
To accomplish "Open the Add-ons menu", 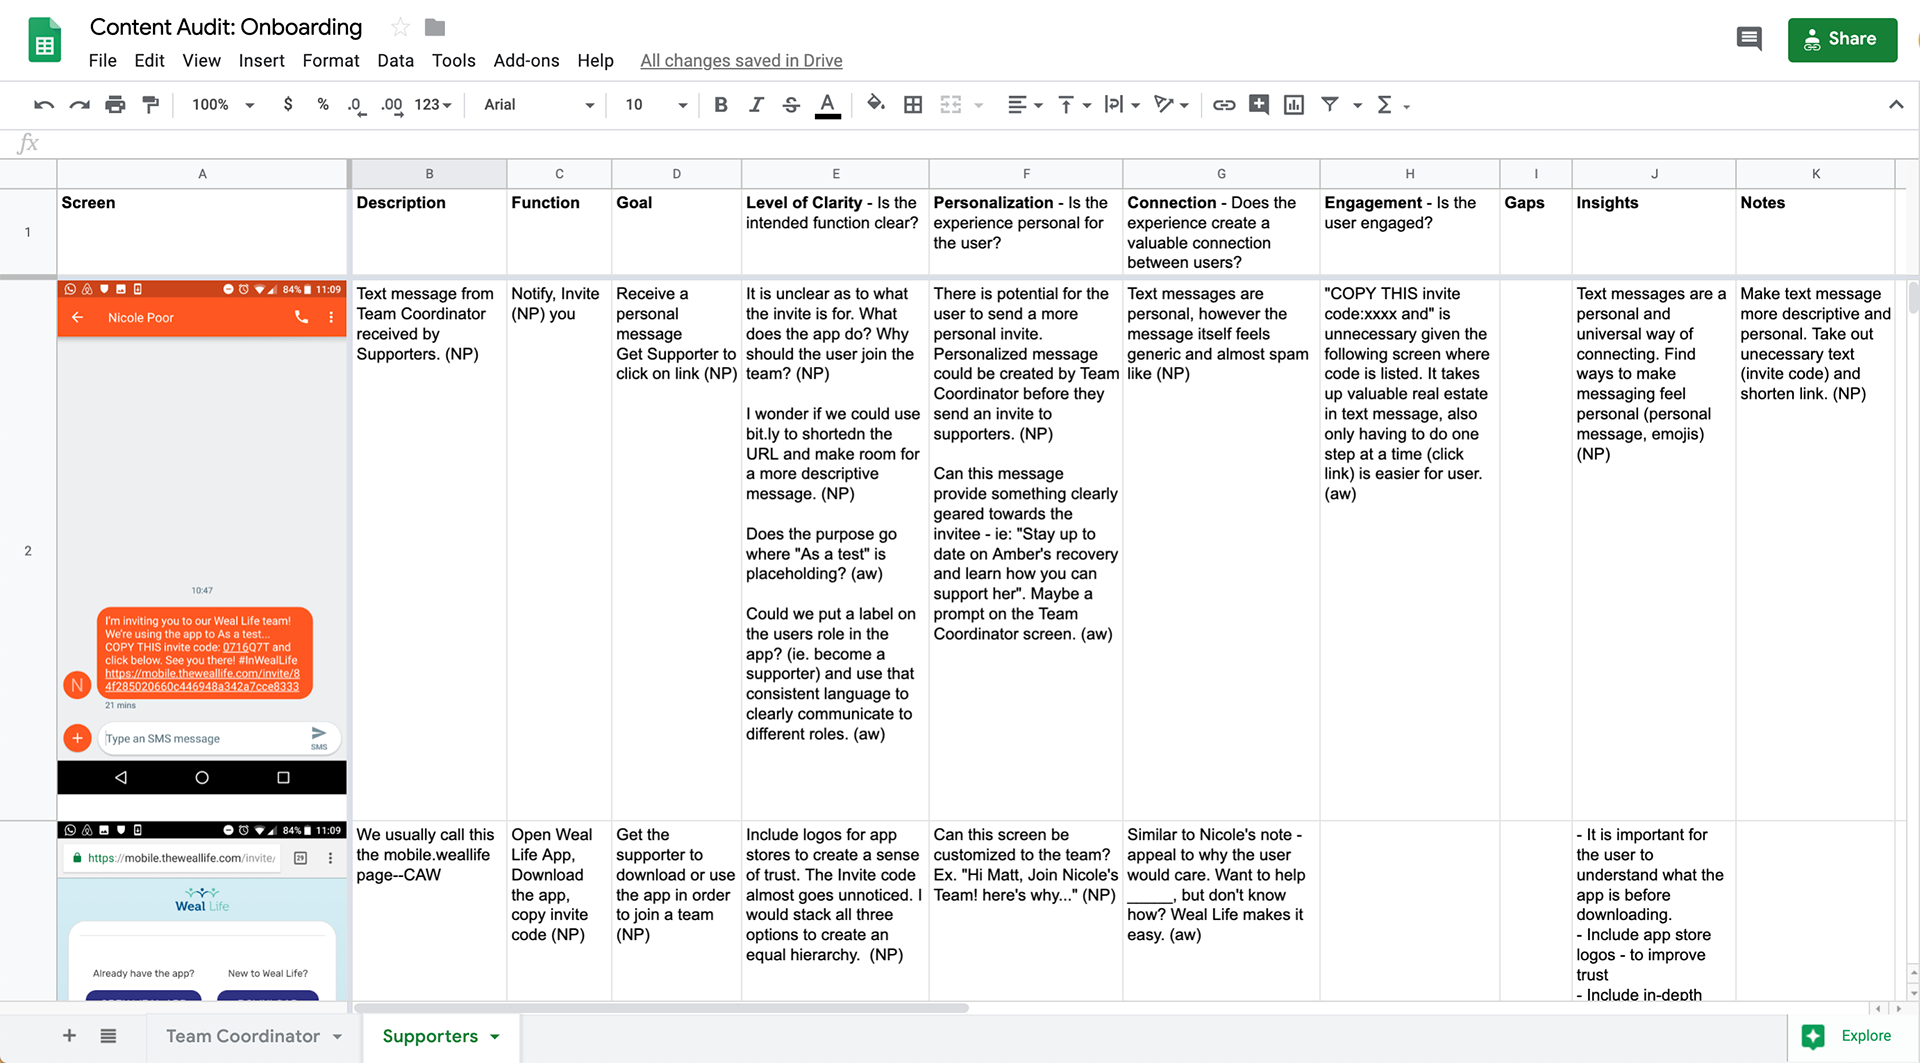I will (x=526, y=61).
